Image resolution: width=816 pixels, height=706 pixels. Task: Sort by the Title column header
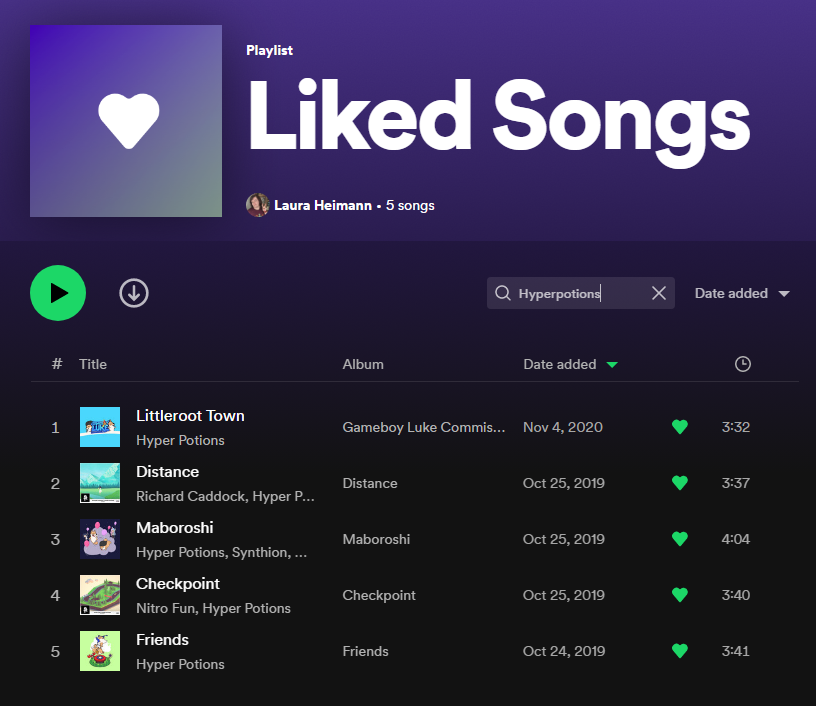pyautogui.click(x=93, y=364)
